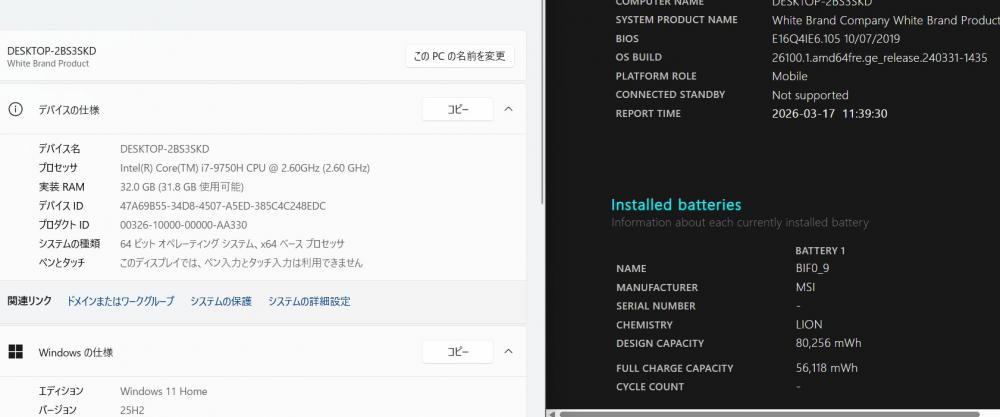Click the pen and touch value text
The image size is (1000, 417).
241,263
